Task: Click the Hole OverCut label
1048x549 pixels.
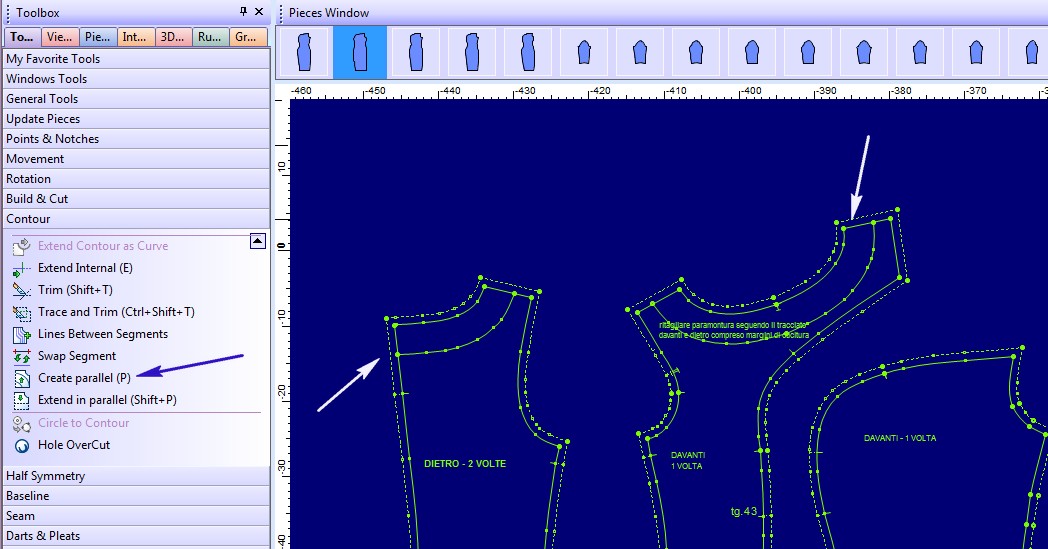Action: pos(74,445)
